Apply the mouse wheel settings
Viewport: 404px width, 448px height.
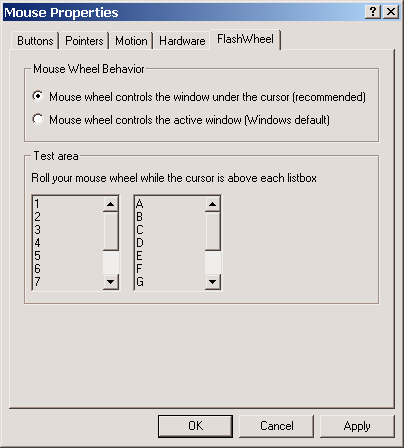pos(357,426)
